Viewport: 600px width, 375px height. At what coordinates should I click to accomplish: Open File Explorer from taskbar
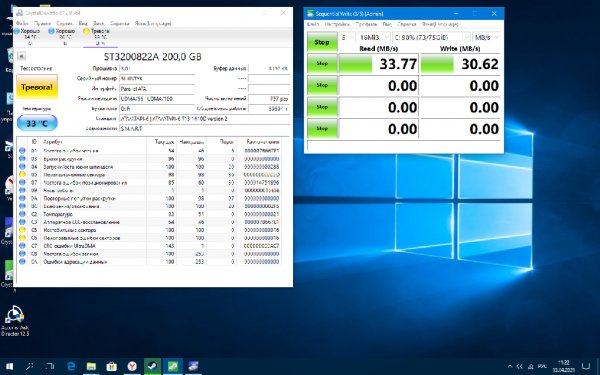(x=91, y=366)
